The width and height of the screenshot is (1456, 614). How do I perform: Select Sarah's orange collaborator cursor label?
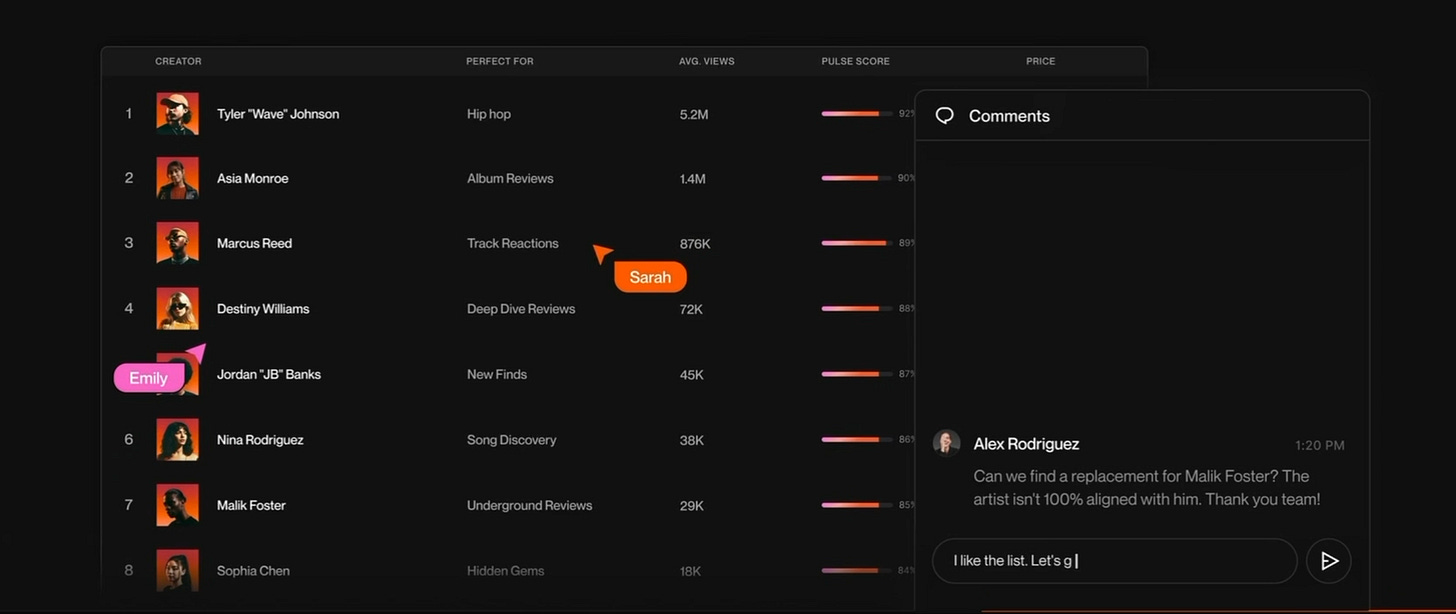point(650,277)
